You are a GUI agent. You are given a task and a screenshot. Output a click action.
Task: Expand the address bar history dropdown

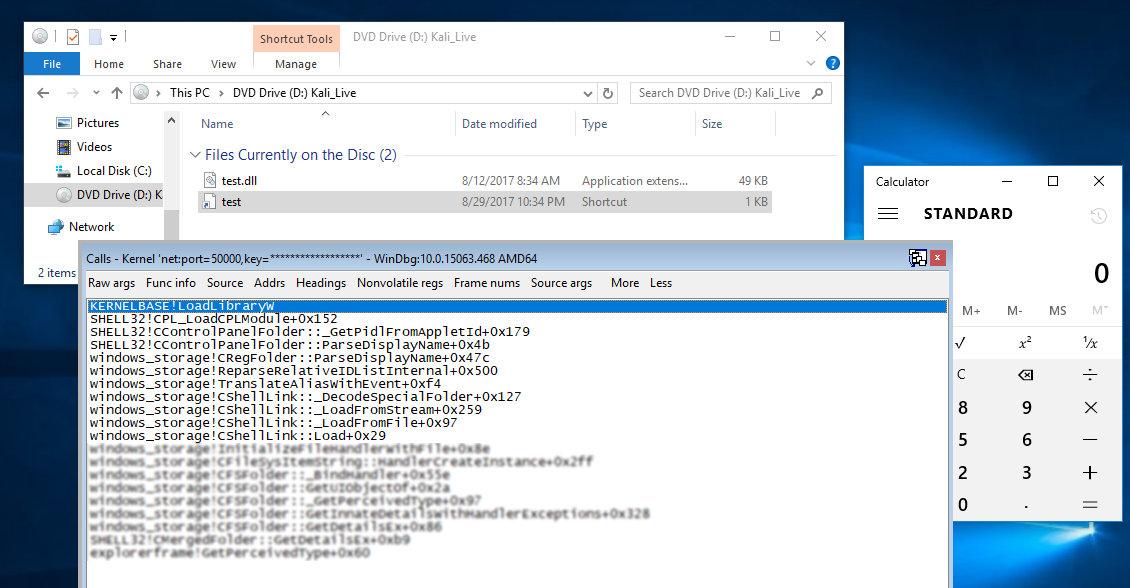click(588, 94)
